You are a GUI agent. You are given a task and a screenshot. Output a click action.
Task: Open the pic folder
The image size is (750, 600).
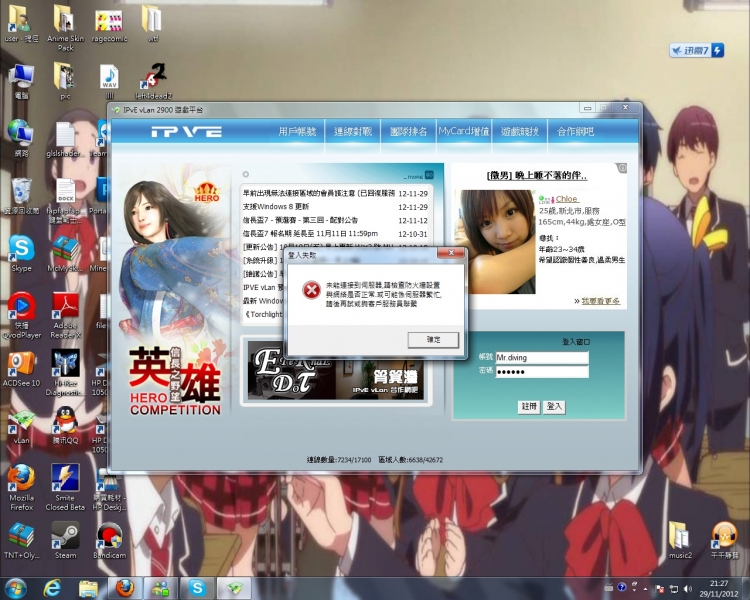pos(65,81)
